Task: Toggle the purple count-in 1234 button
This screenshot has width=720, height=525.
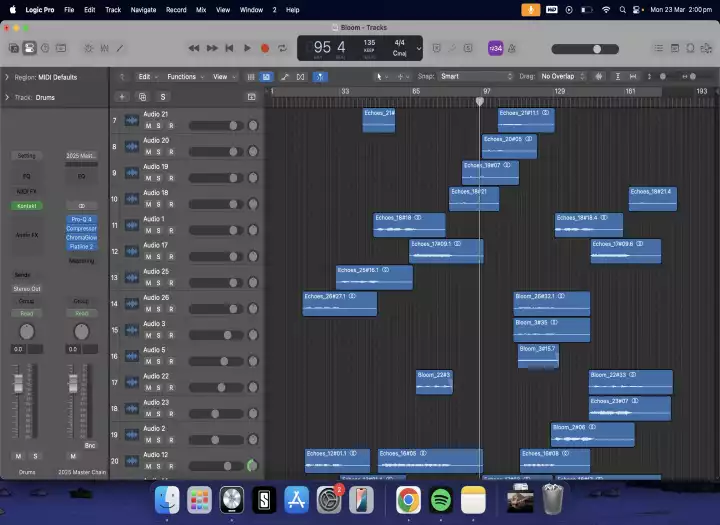Action: tap(495, 48)
